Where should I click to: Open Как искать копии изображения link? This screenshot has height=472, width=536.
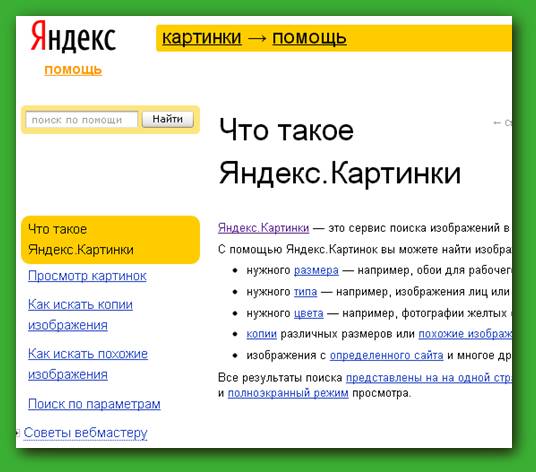[x=80, y=314]
